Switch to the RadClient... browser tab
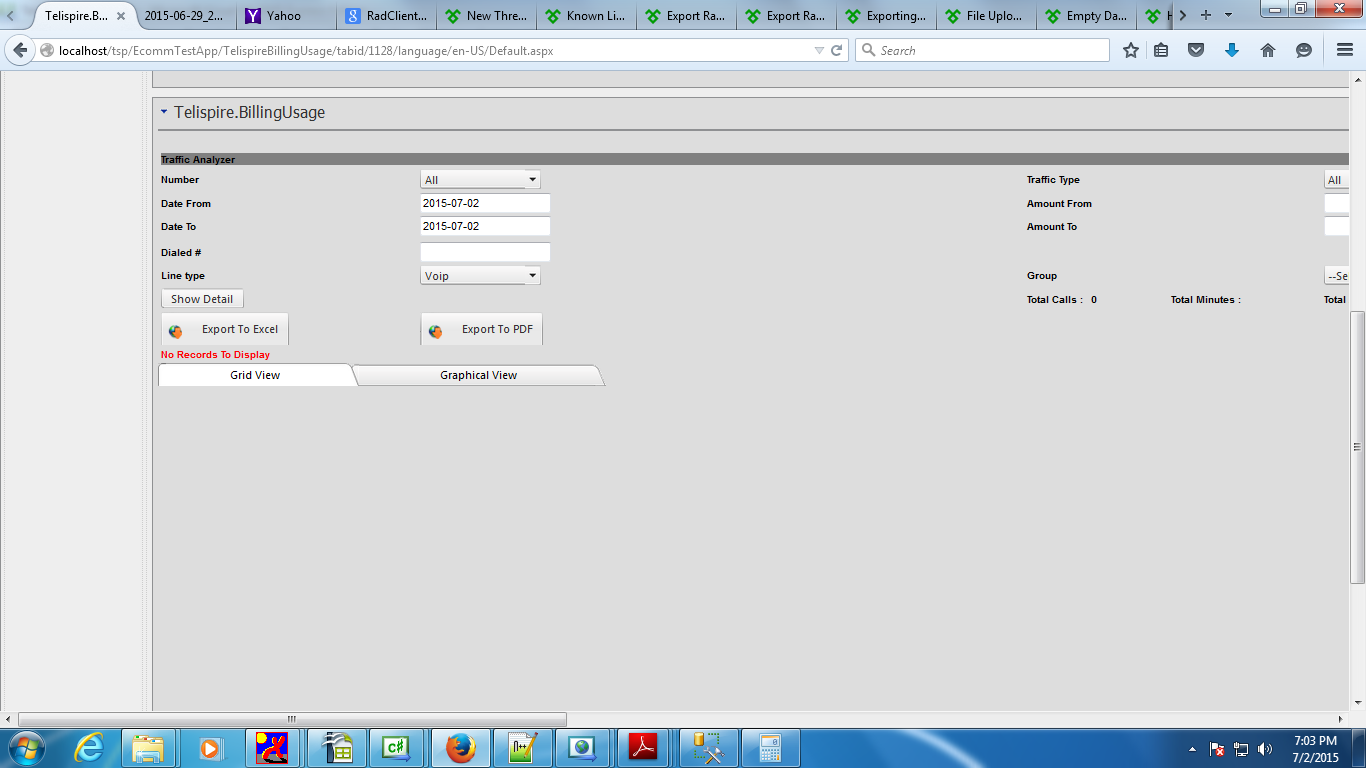 tap(386, 16)
